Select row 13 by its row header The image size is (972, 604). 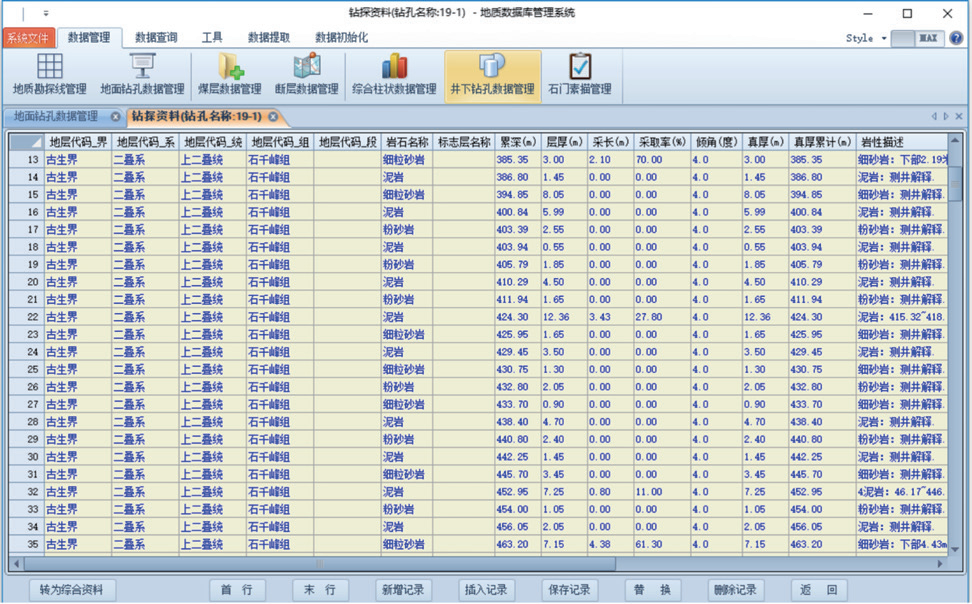click(27, 160)
